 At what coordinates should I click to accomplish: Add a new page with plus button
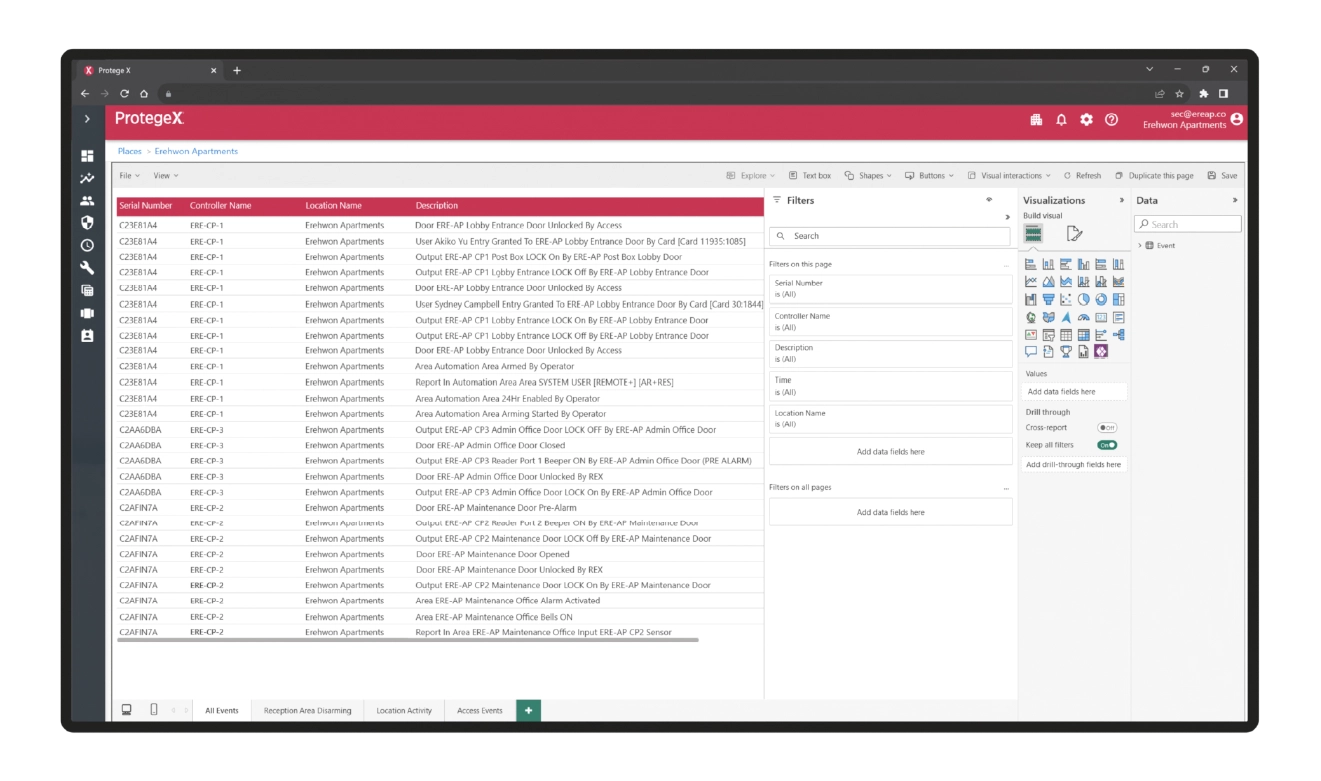[528, 710]
